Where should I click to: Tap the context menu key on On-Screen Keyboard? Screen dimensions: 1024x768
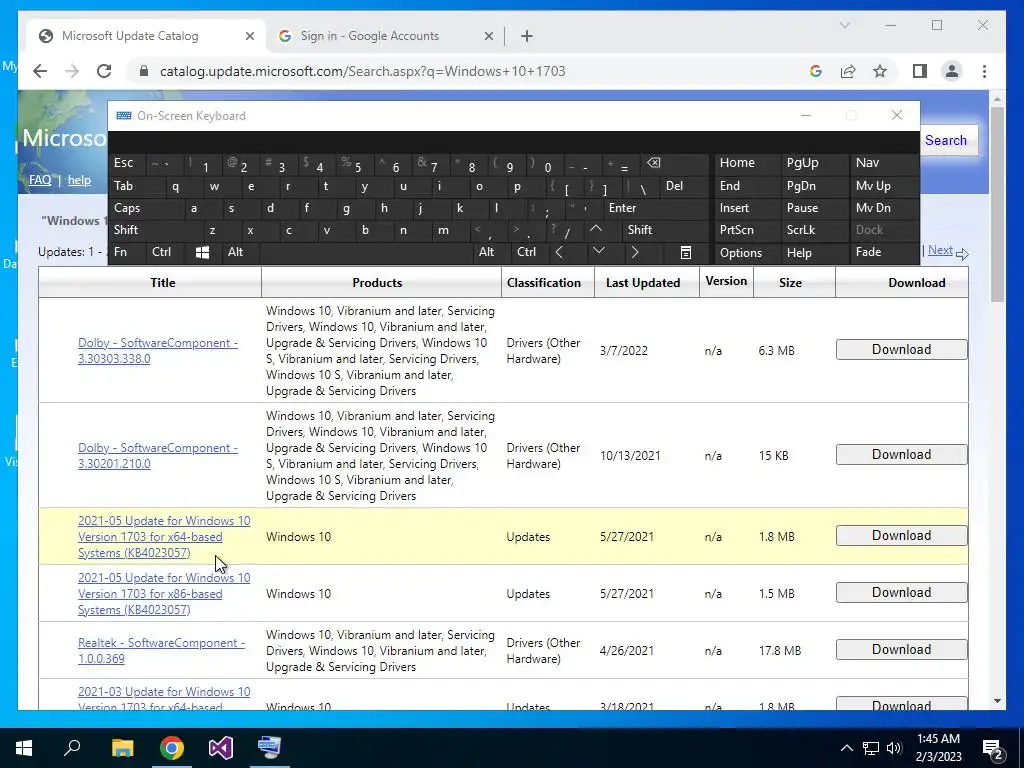[x=686, y=253]
